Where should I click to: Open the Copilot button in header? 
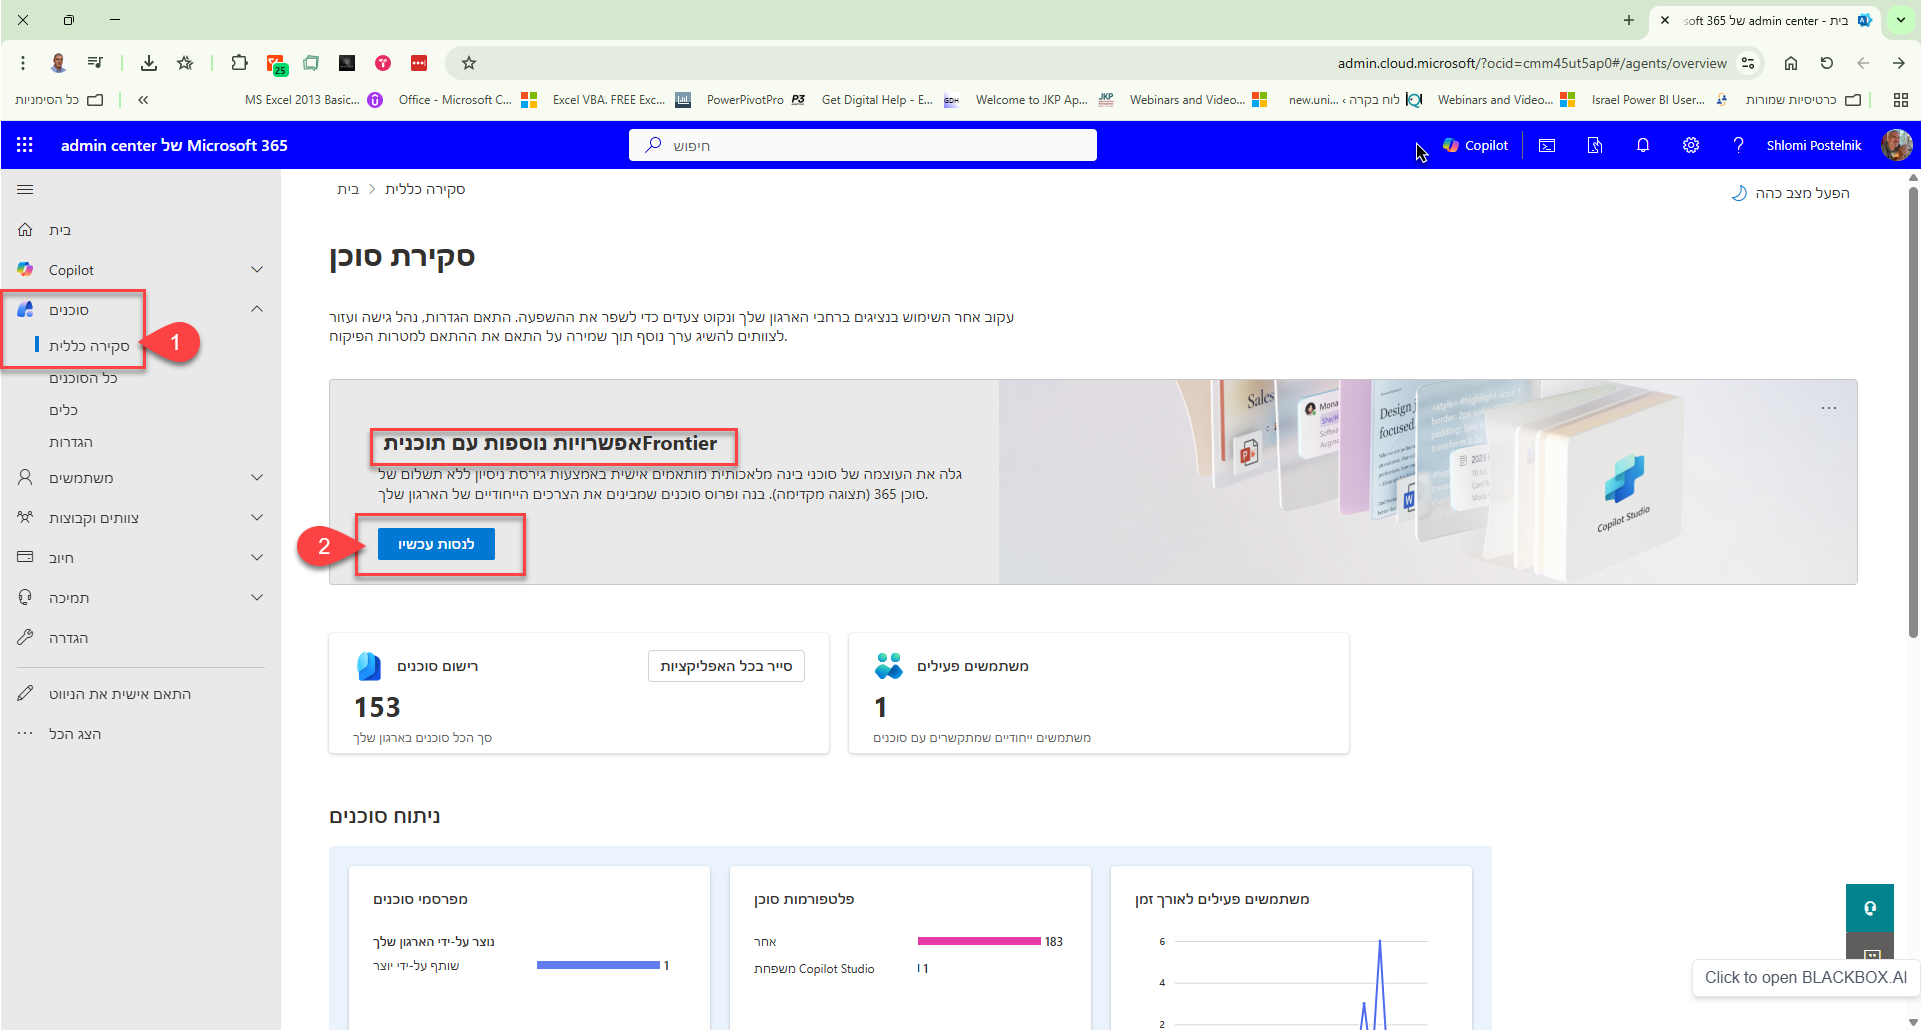click(1475, 145)
